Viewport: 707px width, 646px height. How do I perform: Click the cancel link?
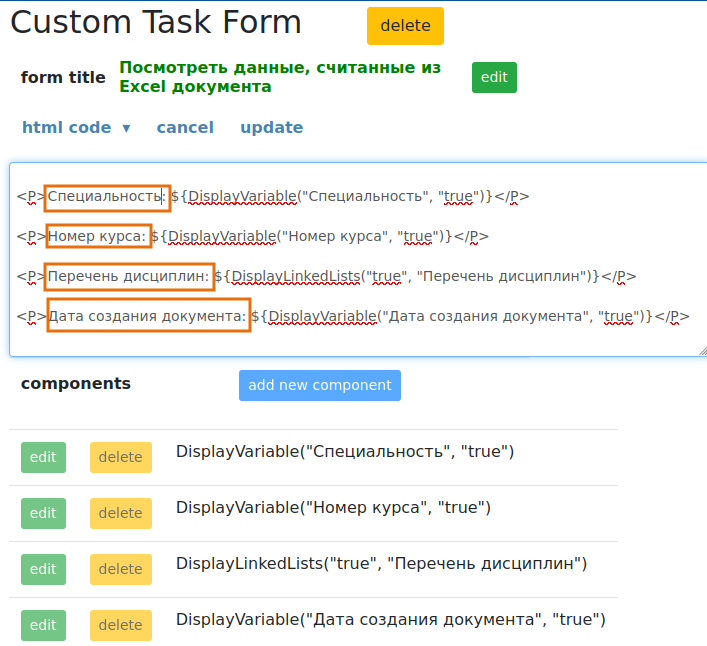pos(185,128)
